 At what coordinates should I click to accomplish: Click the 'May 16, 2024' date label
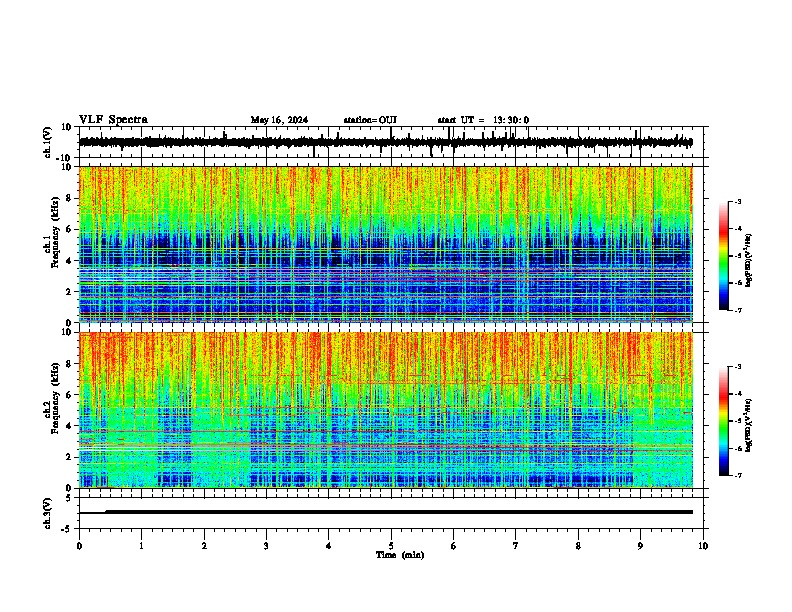pos(279,120)
